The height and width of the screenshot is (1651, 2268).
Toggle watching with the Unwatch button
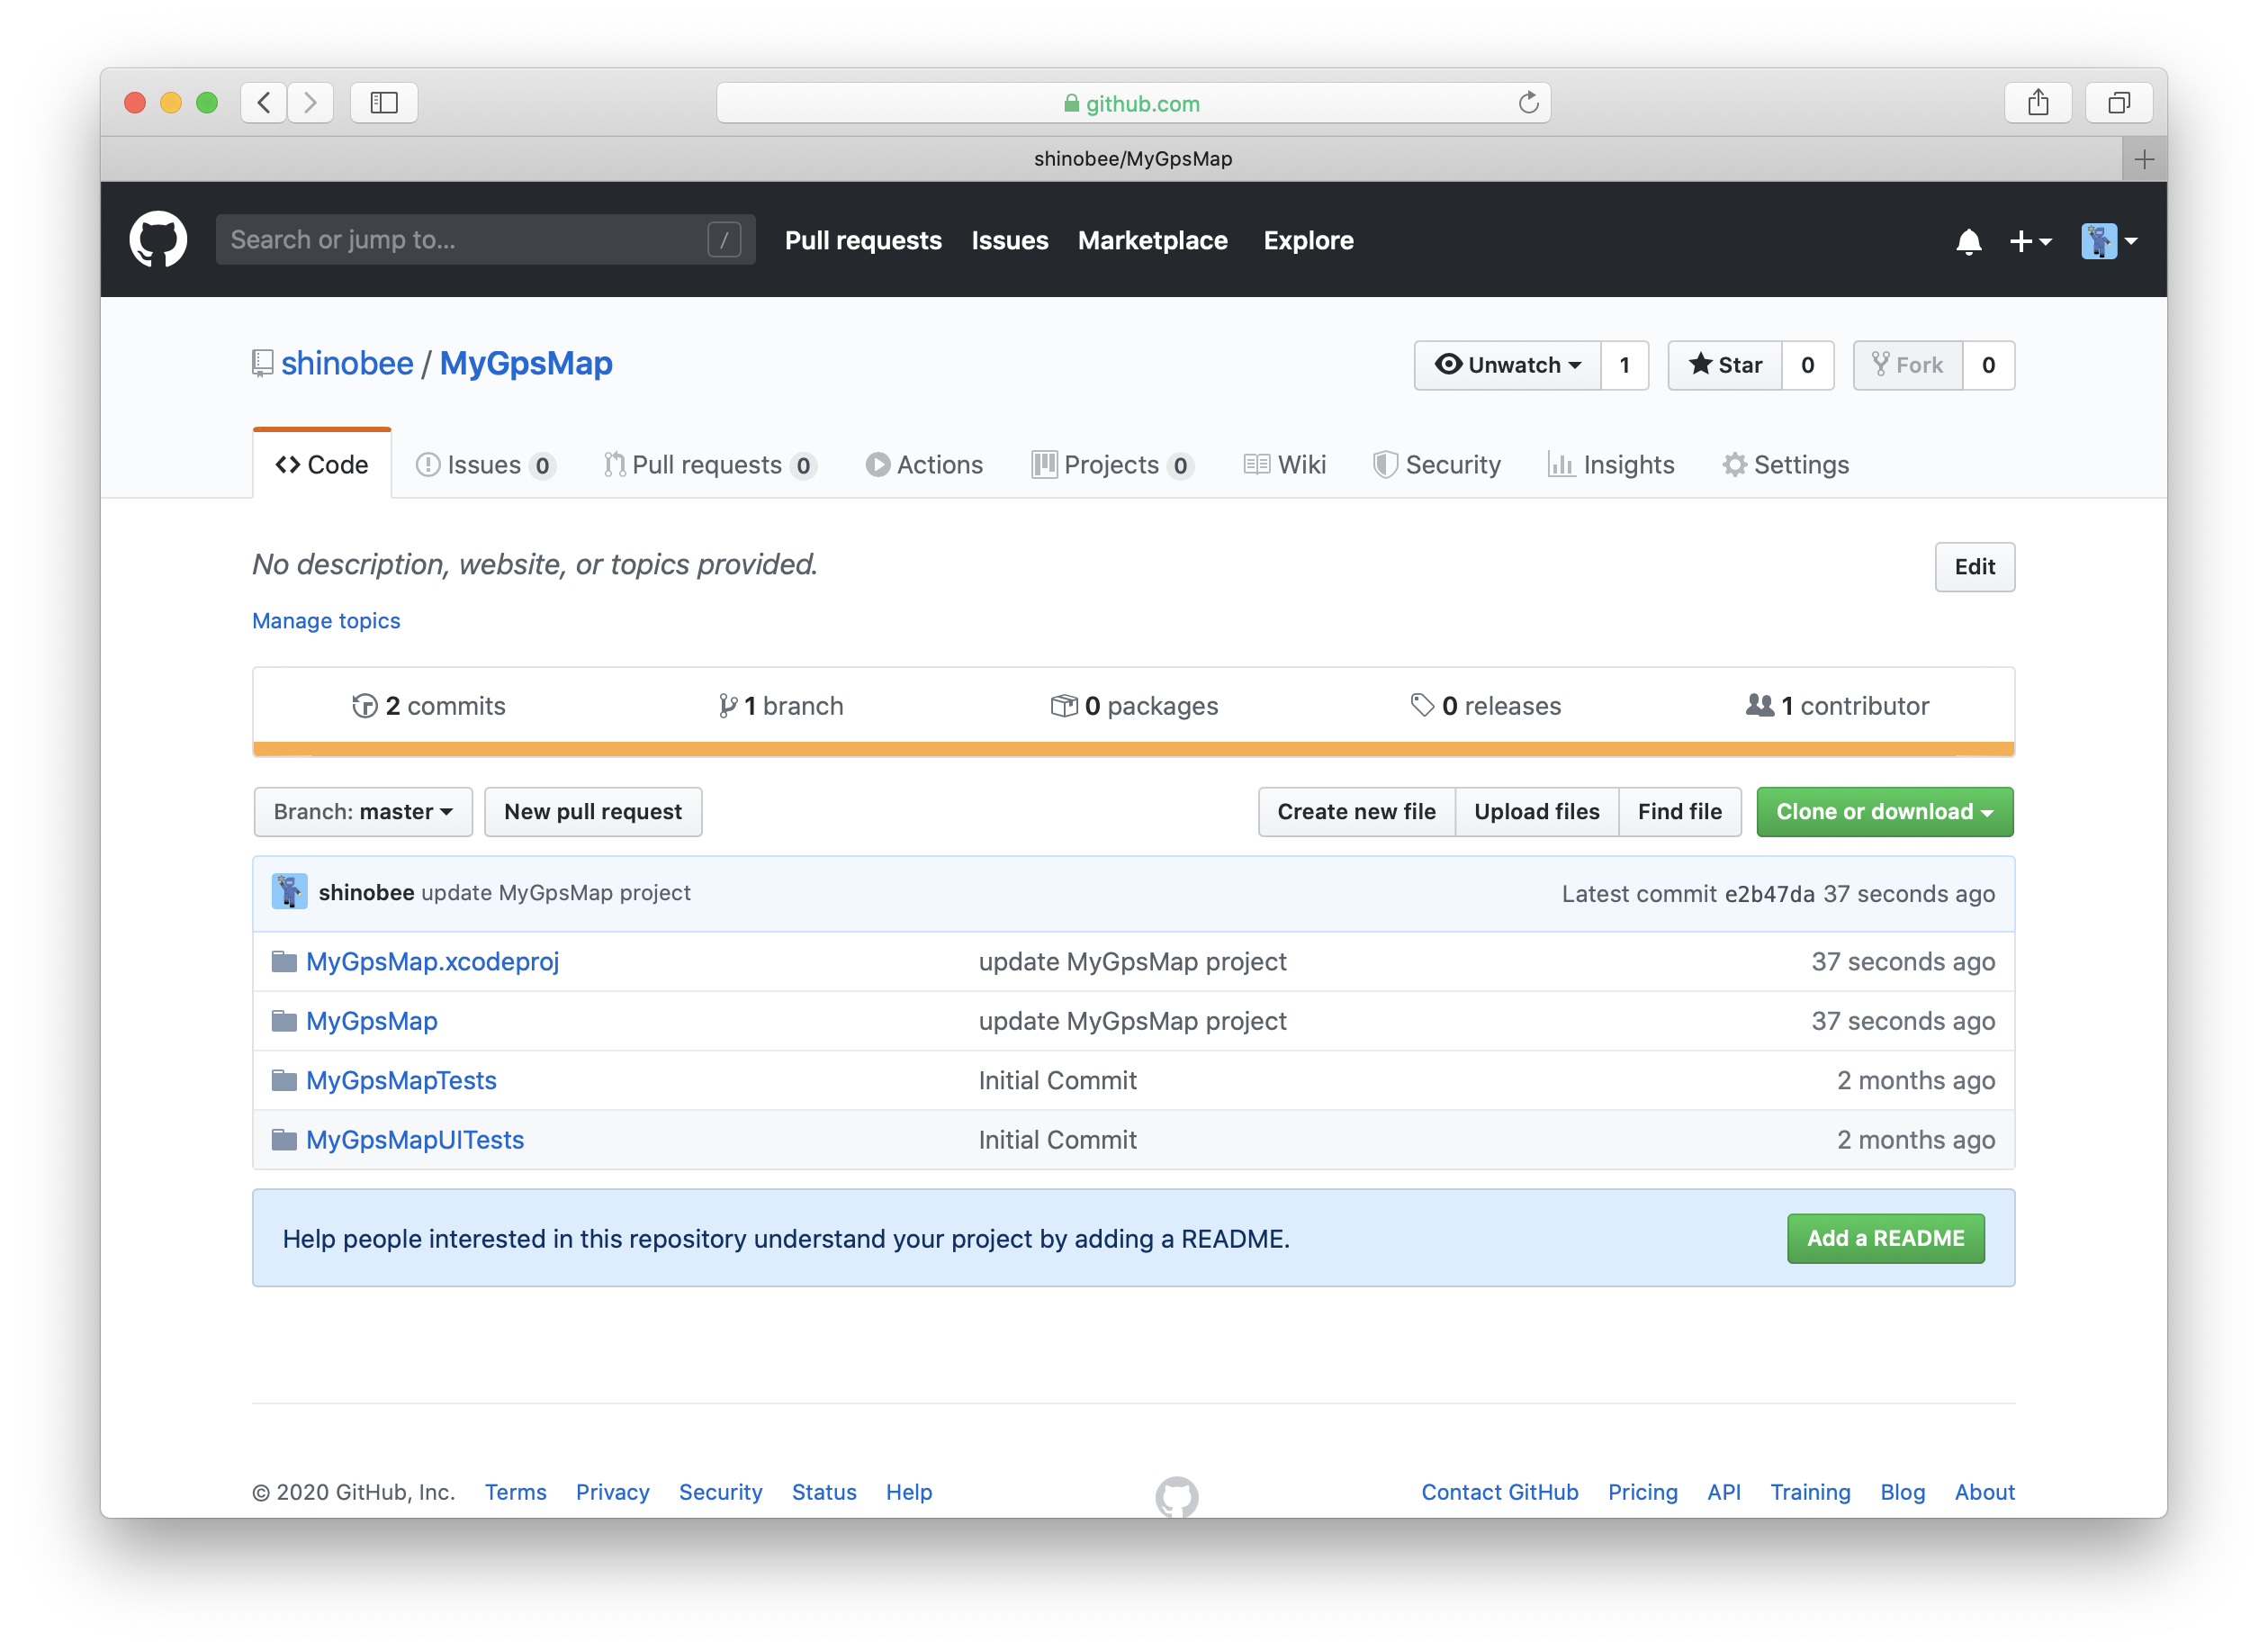1506,365
